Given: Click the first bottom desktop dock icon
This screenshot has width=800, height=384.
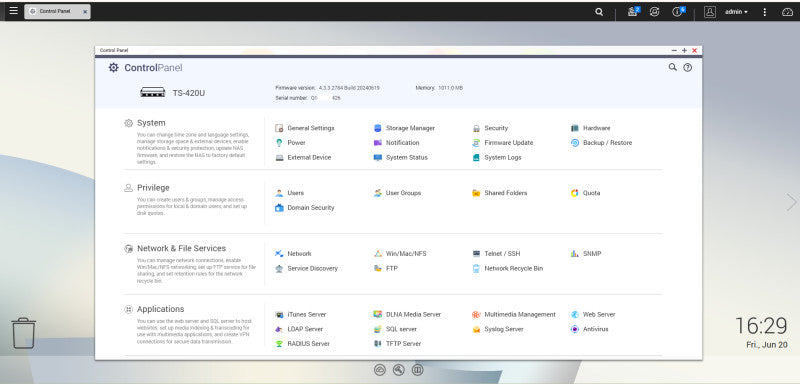Looking at the screenshot, I should pyautogui.click(x=380, y=370).
